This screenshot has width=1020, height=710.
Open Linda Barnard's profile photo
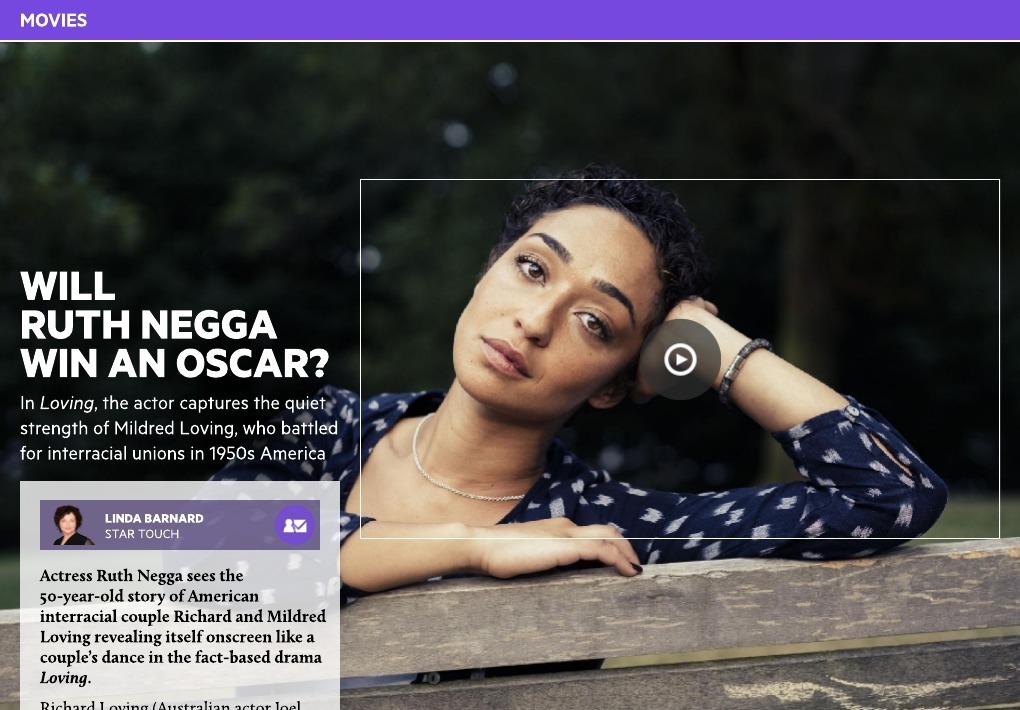pyautogui.click(x=72, y=525)
